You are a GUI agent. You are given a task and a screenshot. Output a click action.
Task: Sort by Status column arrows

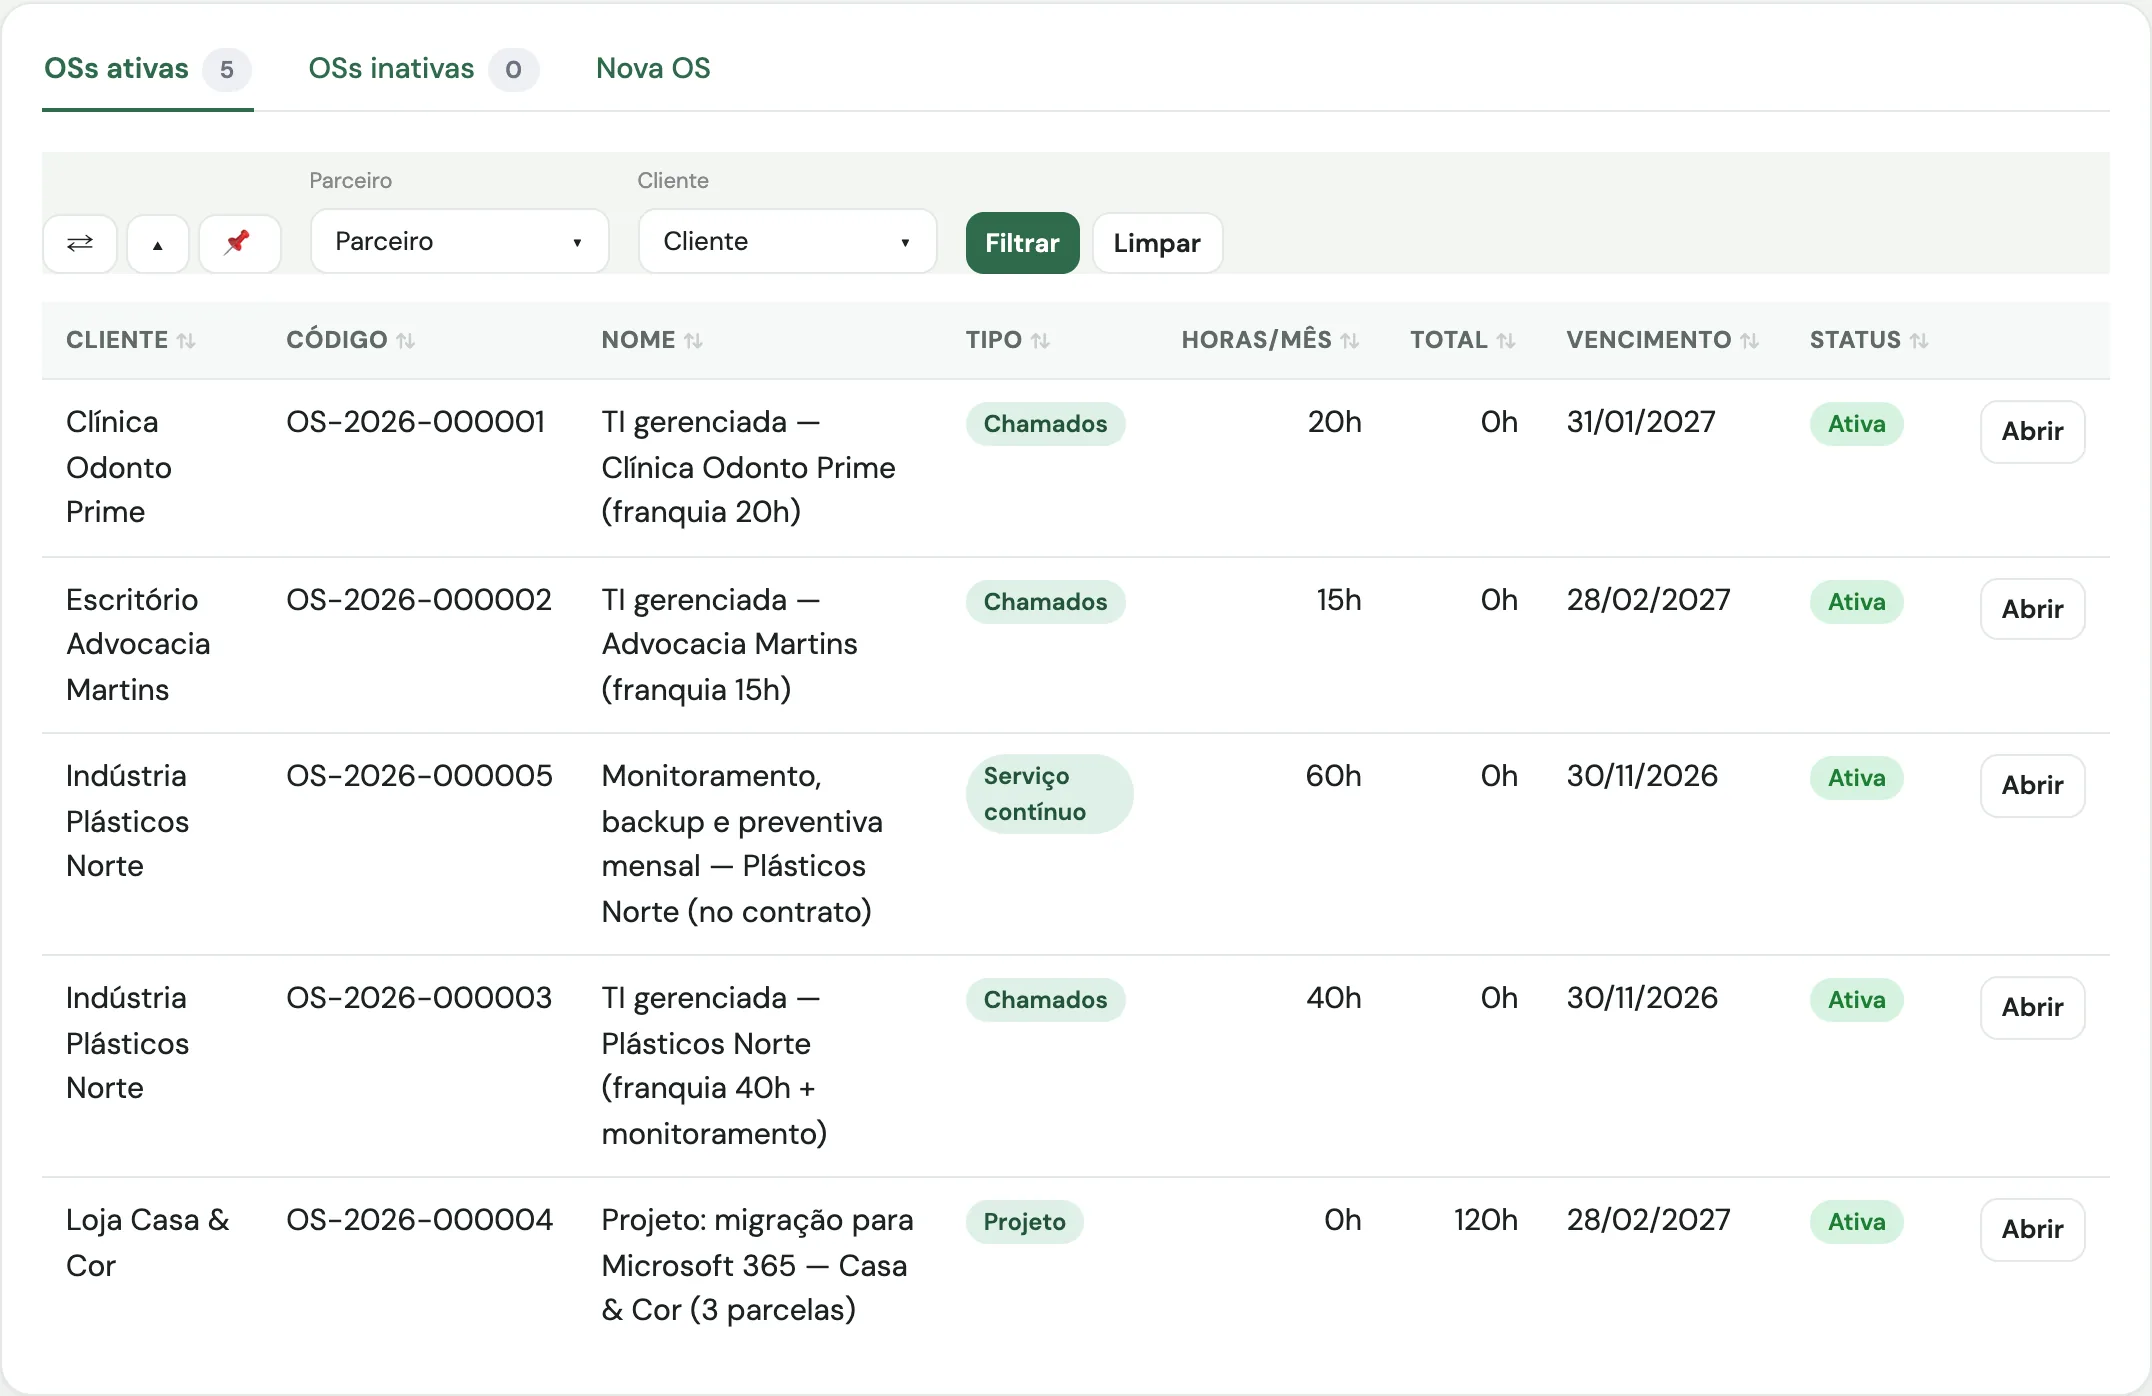point(1918,341)
